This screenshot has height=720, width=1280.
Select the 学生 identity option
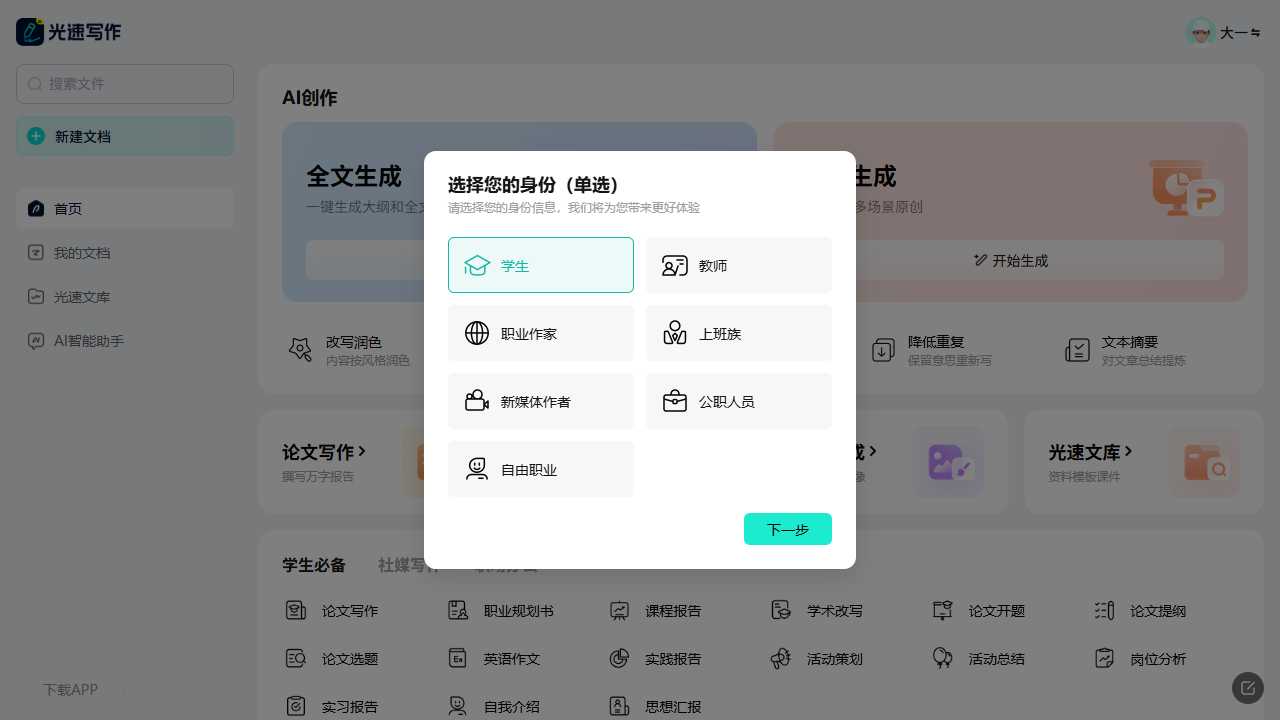540,265
